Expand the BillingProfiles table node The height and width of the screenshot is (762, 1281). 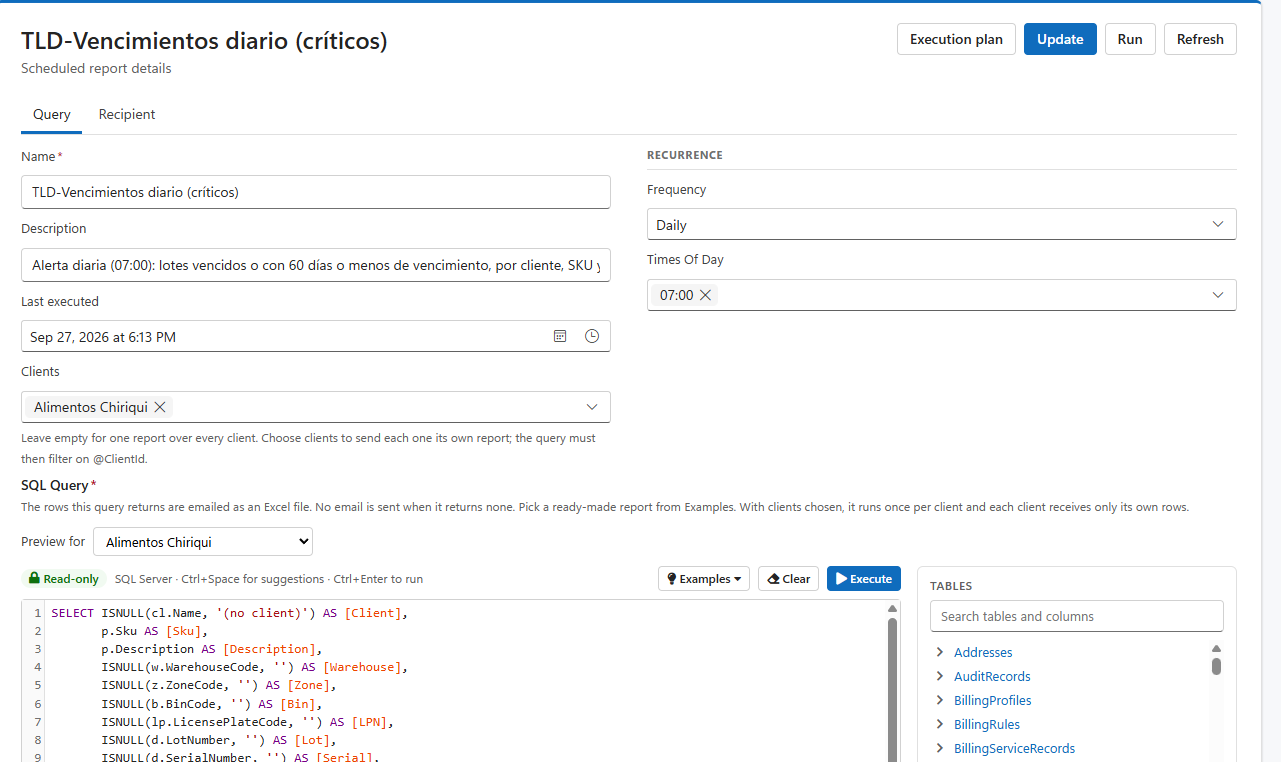[940, 700]
